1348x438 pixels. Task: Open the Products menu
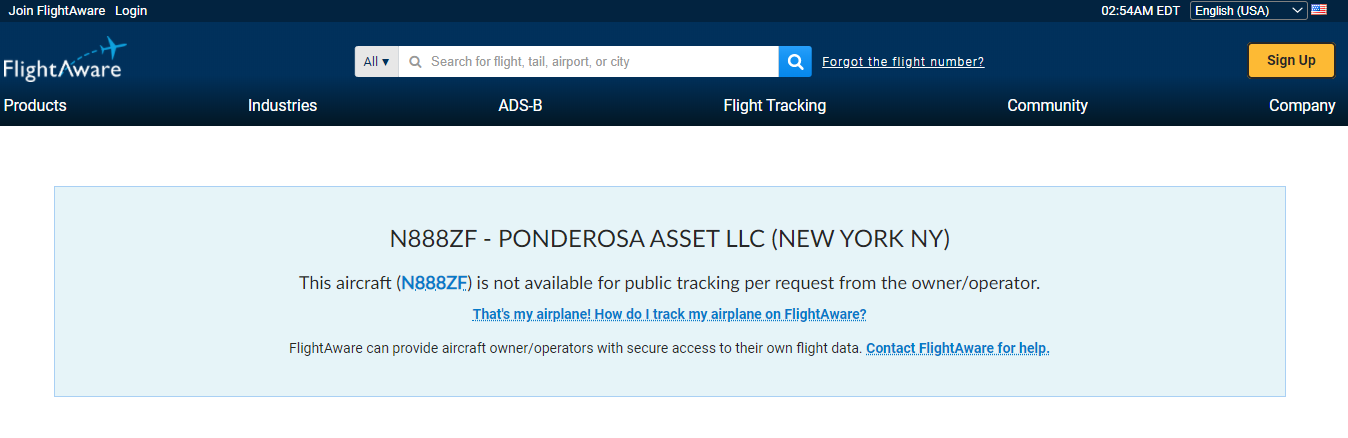point(35,105)
